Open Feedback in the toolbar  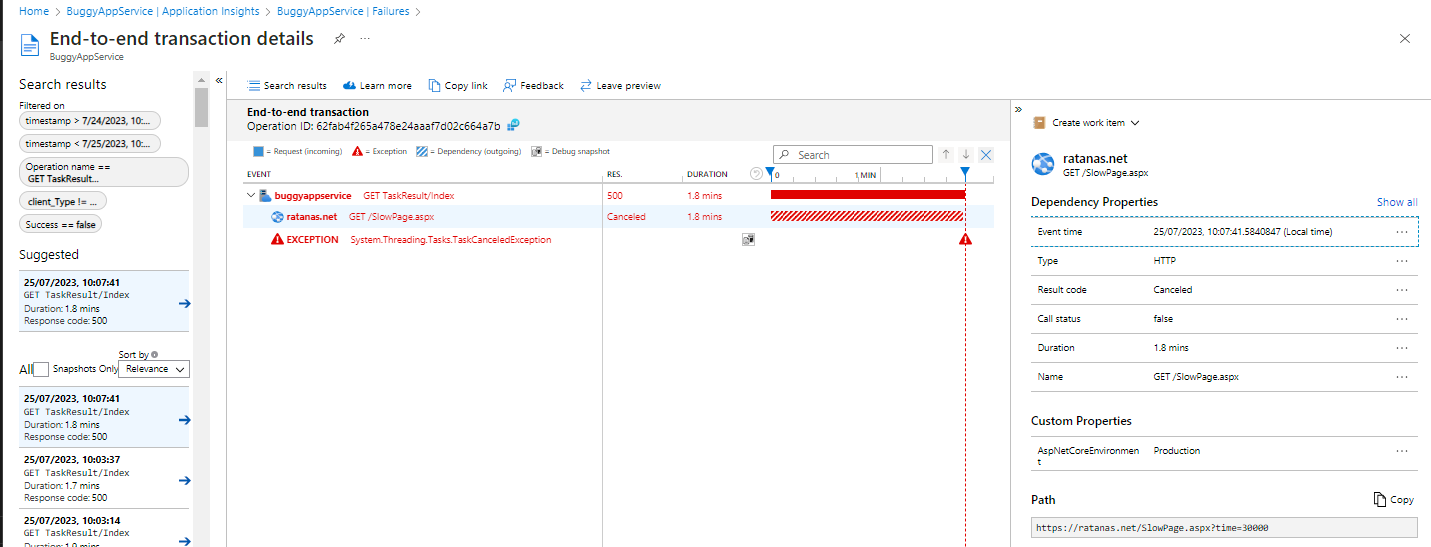(x=533, y=86)
